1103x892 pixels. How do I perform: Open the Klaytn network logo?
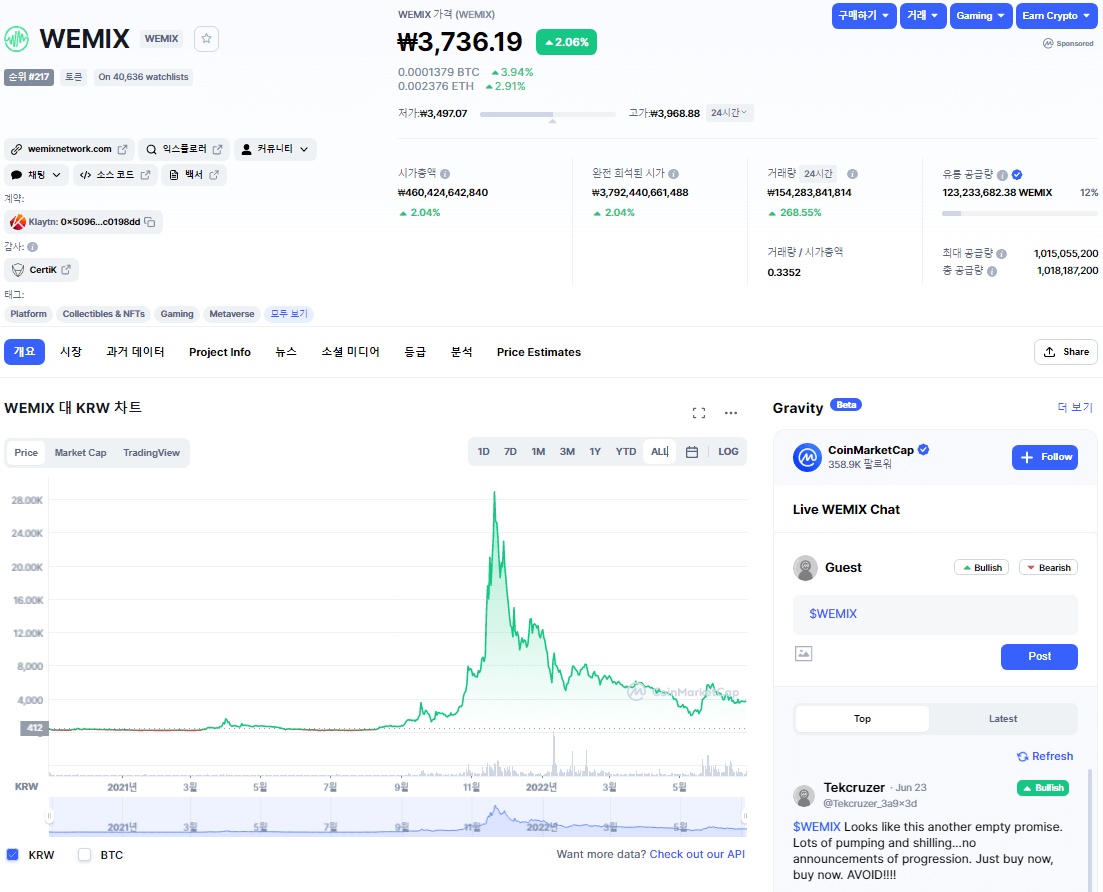pos(18,222)
